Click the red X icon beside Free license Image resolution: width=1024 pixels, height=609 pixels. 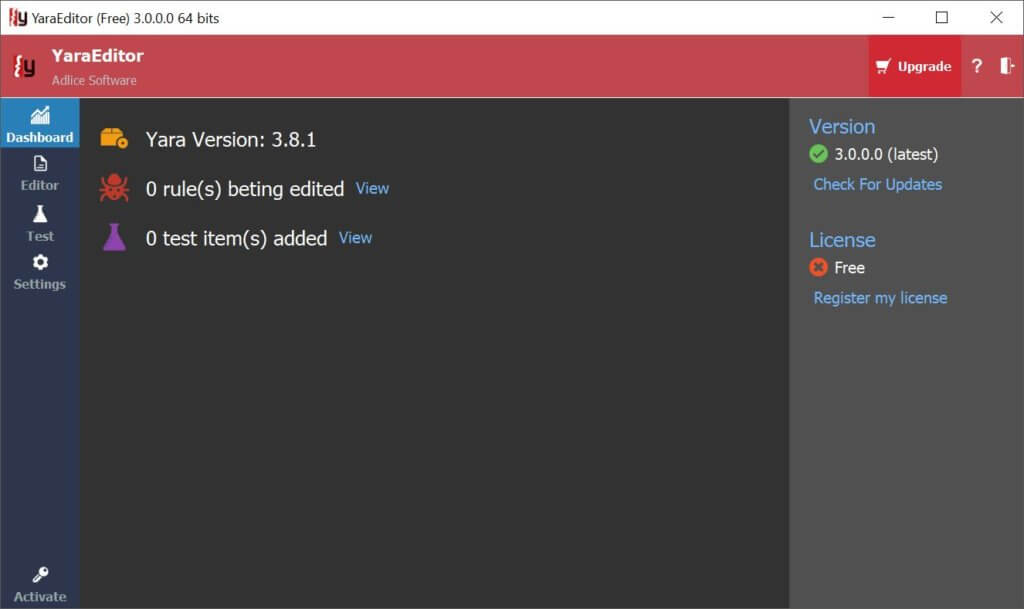(x=817, y=267)
